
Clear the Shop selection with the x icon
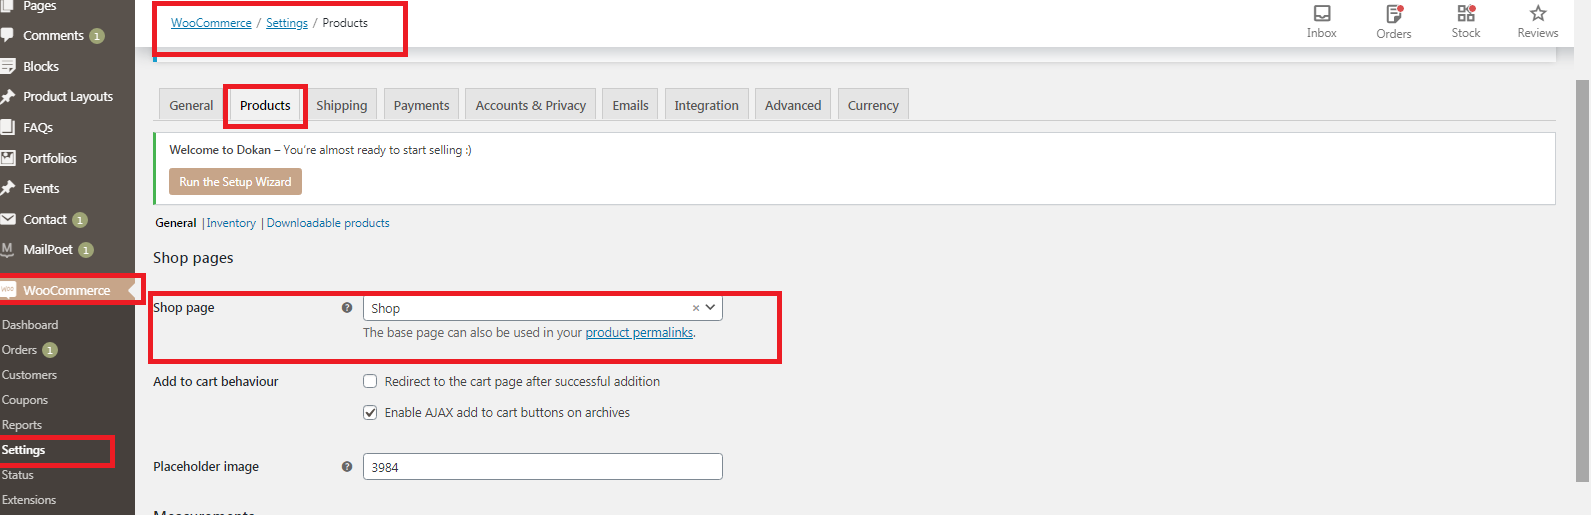tap(696, 308)
